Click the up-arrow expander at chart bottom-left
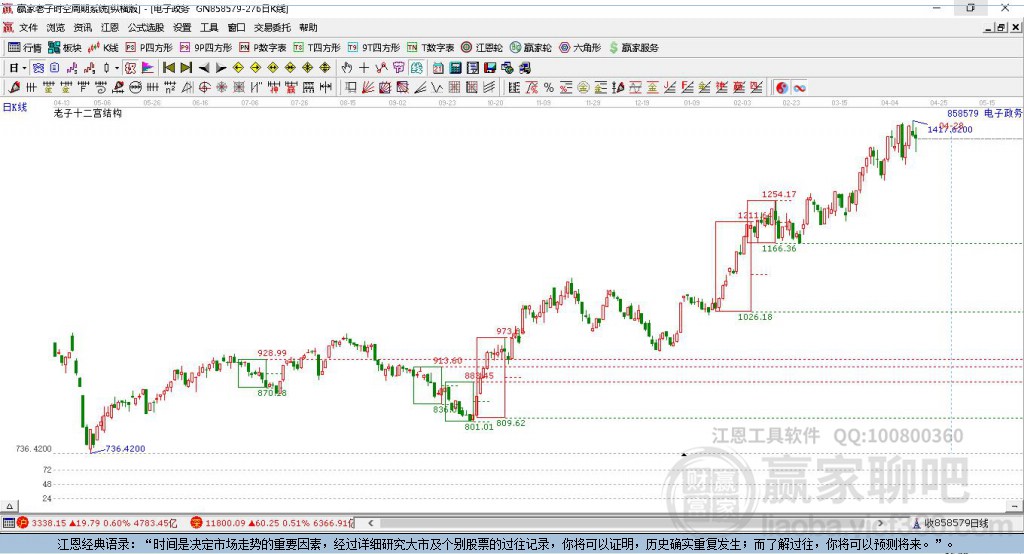Viewport: 1024px width, 554px height. 9,506
